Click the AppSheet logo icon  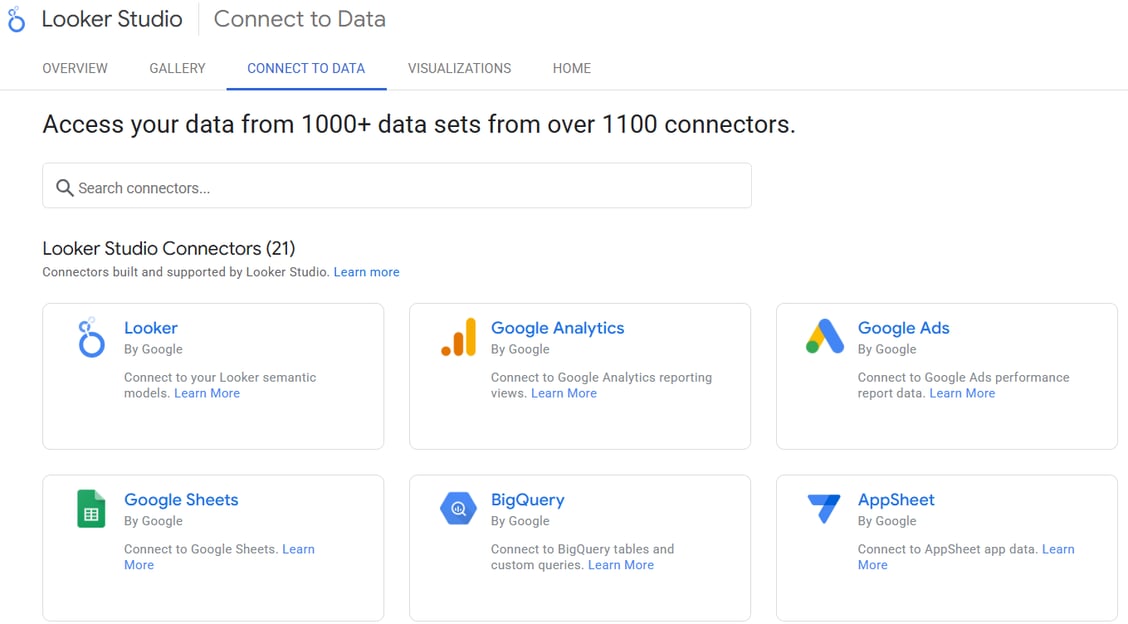coord(825,509)
